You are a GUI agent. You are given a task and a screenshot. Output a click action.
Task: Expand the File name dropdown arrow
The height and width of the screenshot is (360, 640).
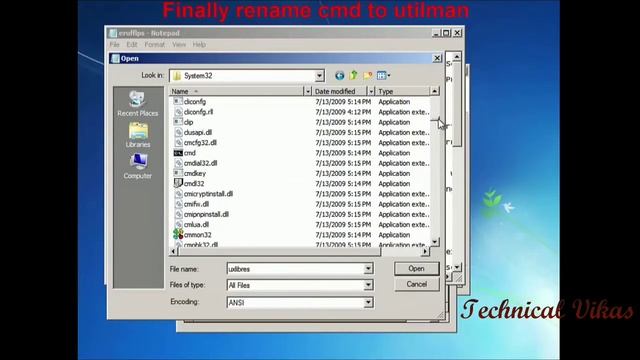(368, 269)
